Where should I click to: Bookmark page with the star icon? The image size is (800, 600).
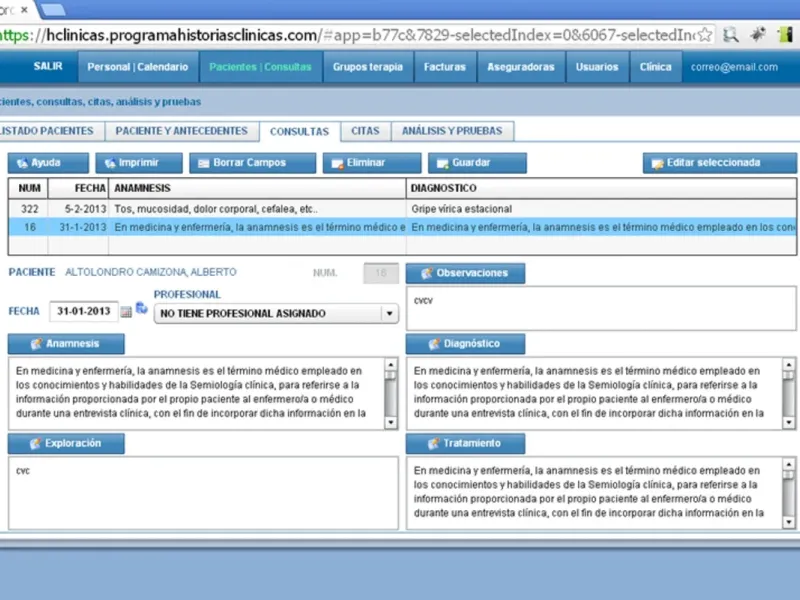click(x=705, y=35)
